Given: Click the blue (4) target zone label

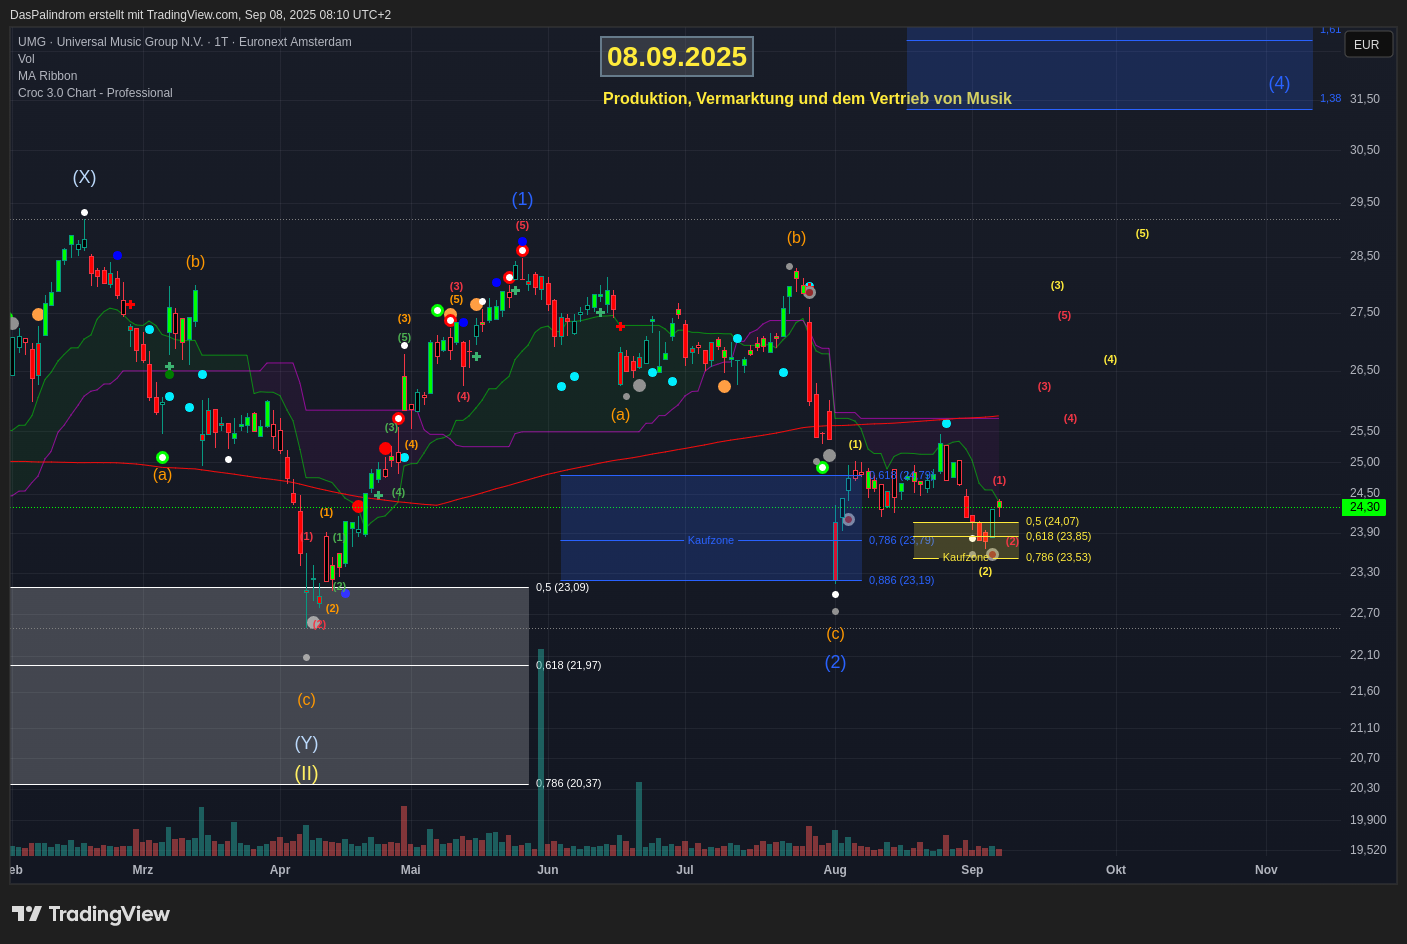Looking at the screenshot, I should pos(1279,83).
